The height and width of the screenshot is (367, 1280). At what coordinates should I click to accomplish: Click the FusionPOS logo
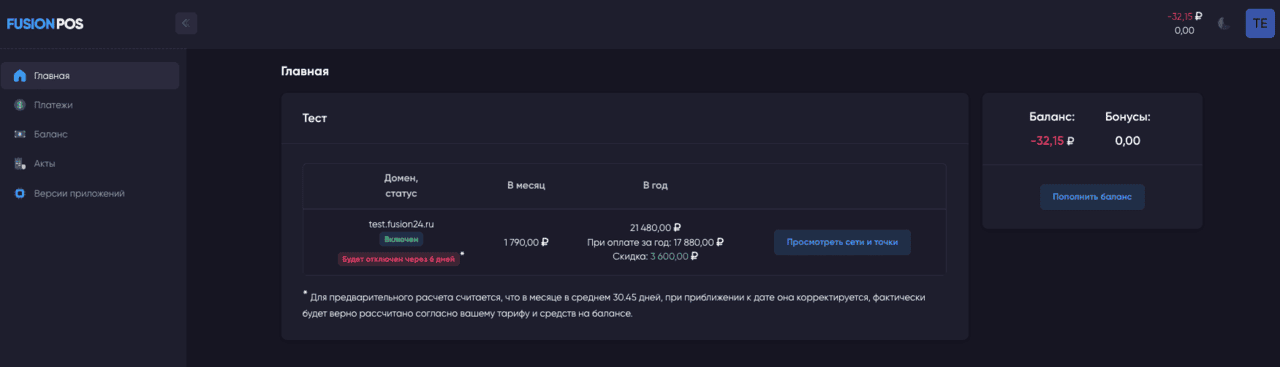pos(44,23)
